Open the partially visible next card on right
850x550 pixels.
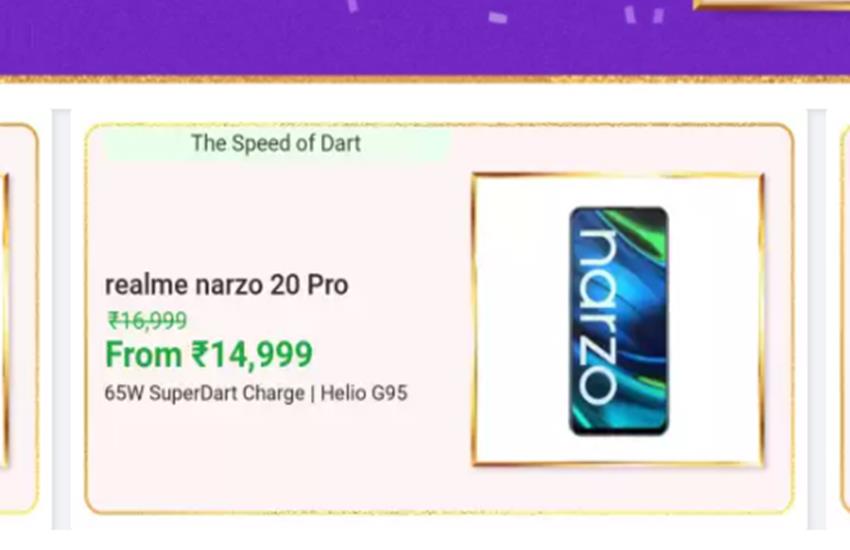pyautogui.click(x=845, y=319)
